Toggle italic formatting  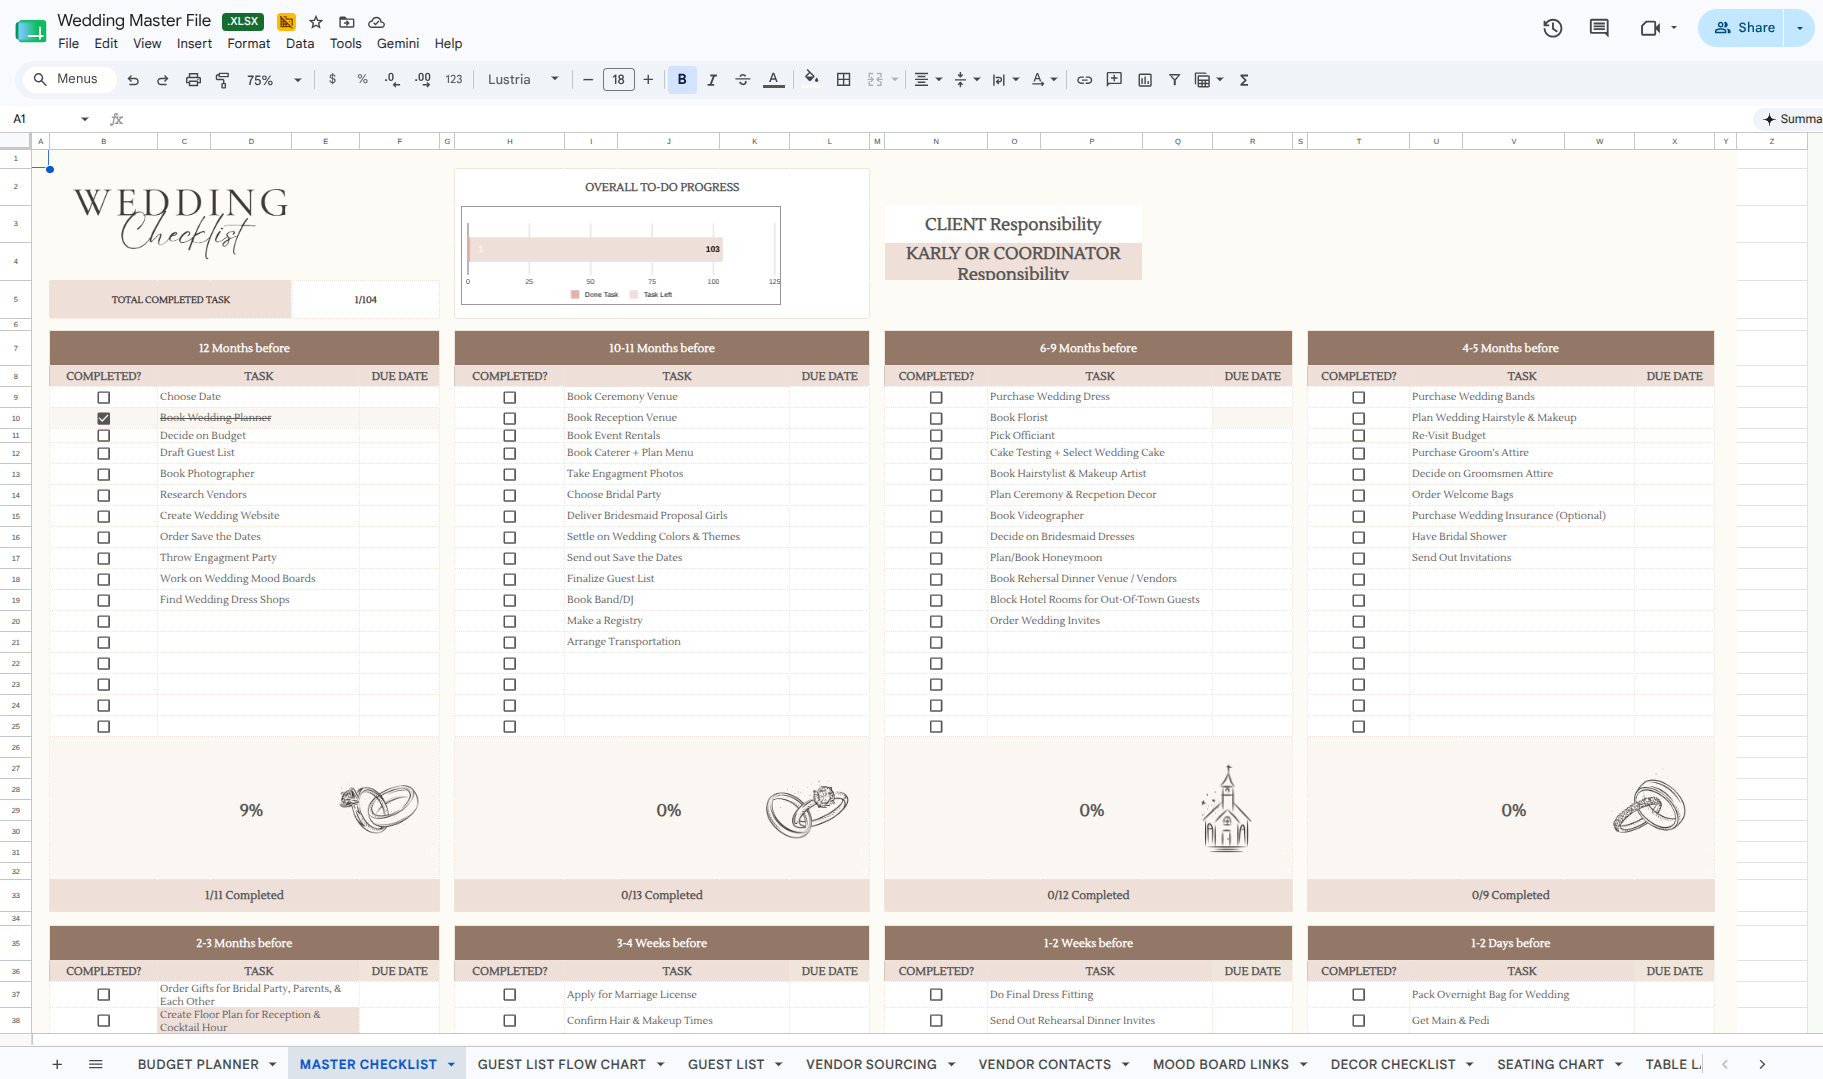coord(712,80)
